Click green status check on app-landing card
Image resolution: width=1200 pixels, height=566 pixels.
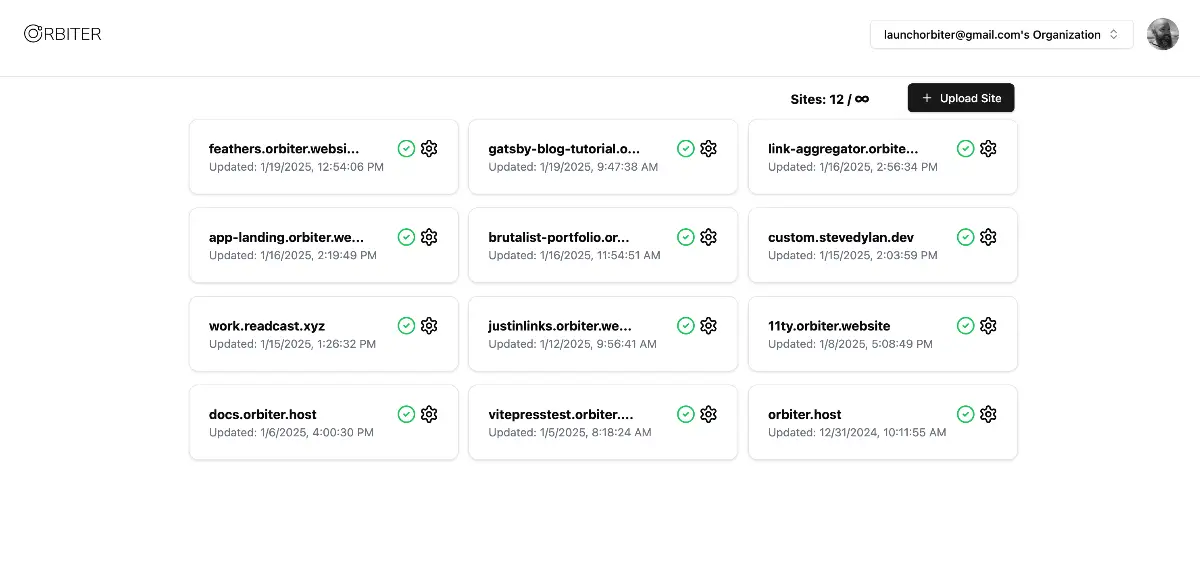(x=406, y=237)
